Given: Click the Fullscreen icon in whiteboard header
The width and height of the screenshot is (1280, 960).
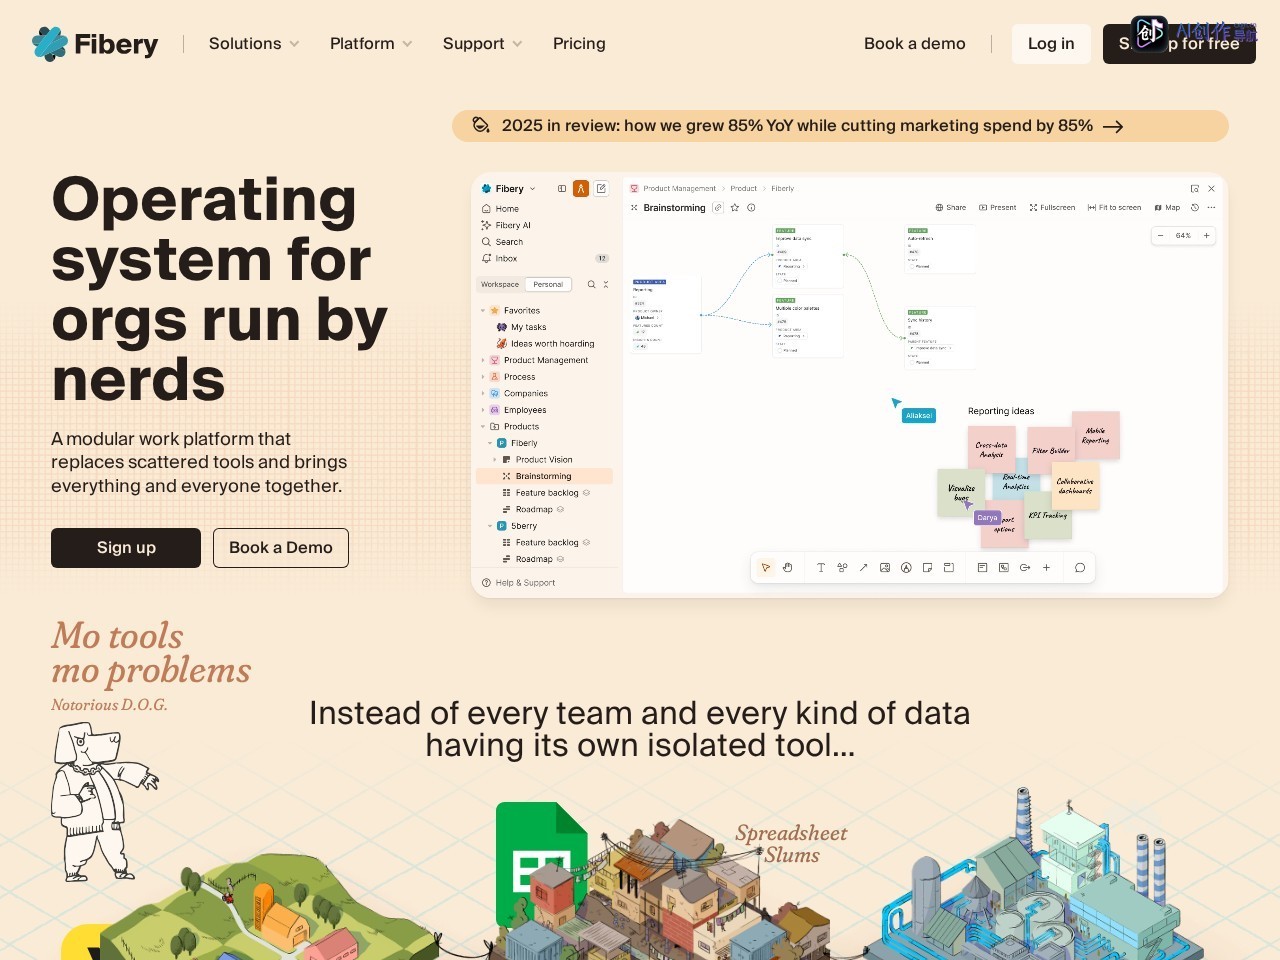Looking at the screenshot, I should click(1033, 208).
